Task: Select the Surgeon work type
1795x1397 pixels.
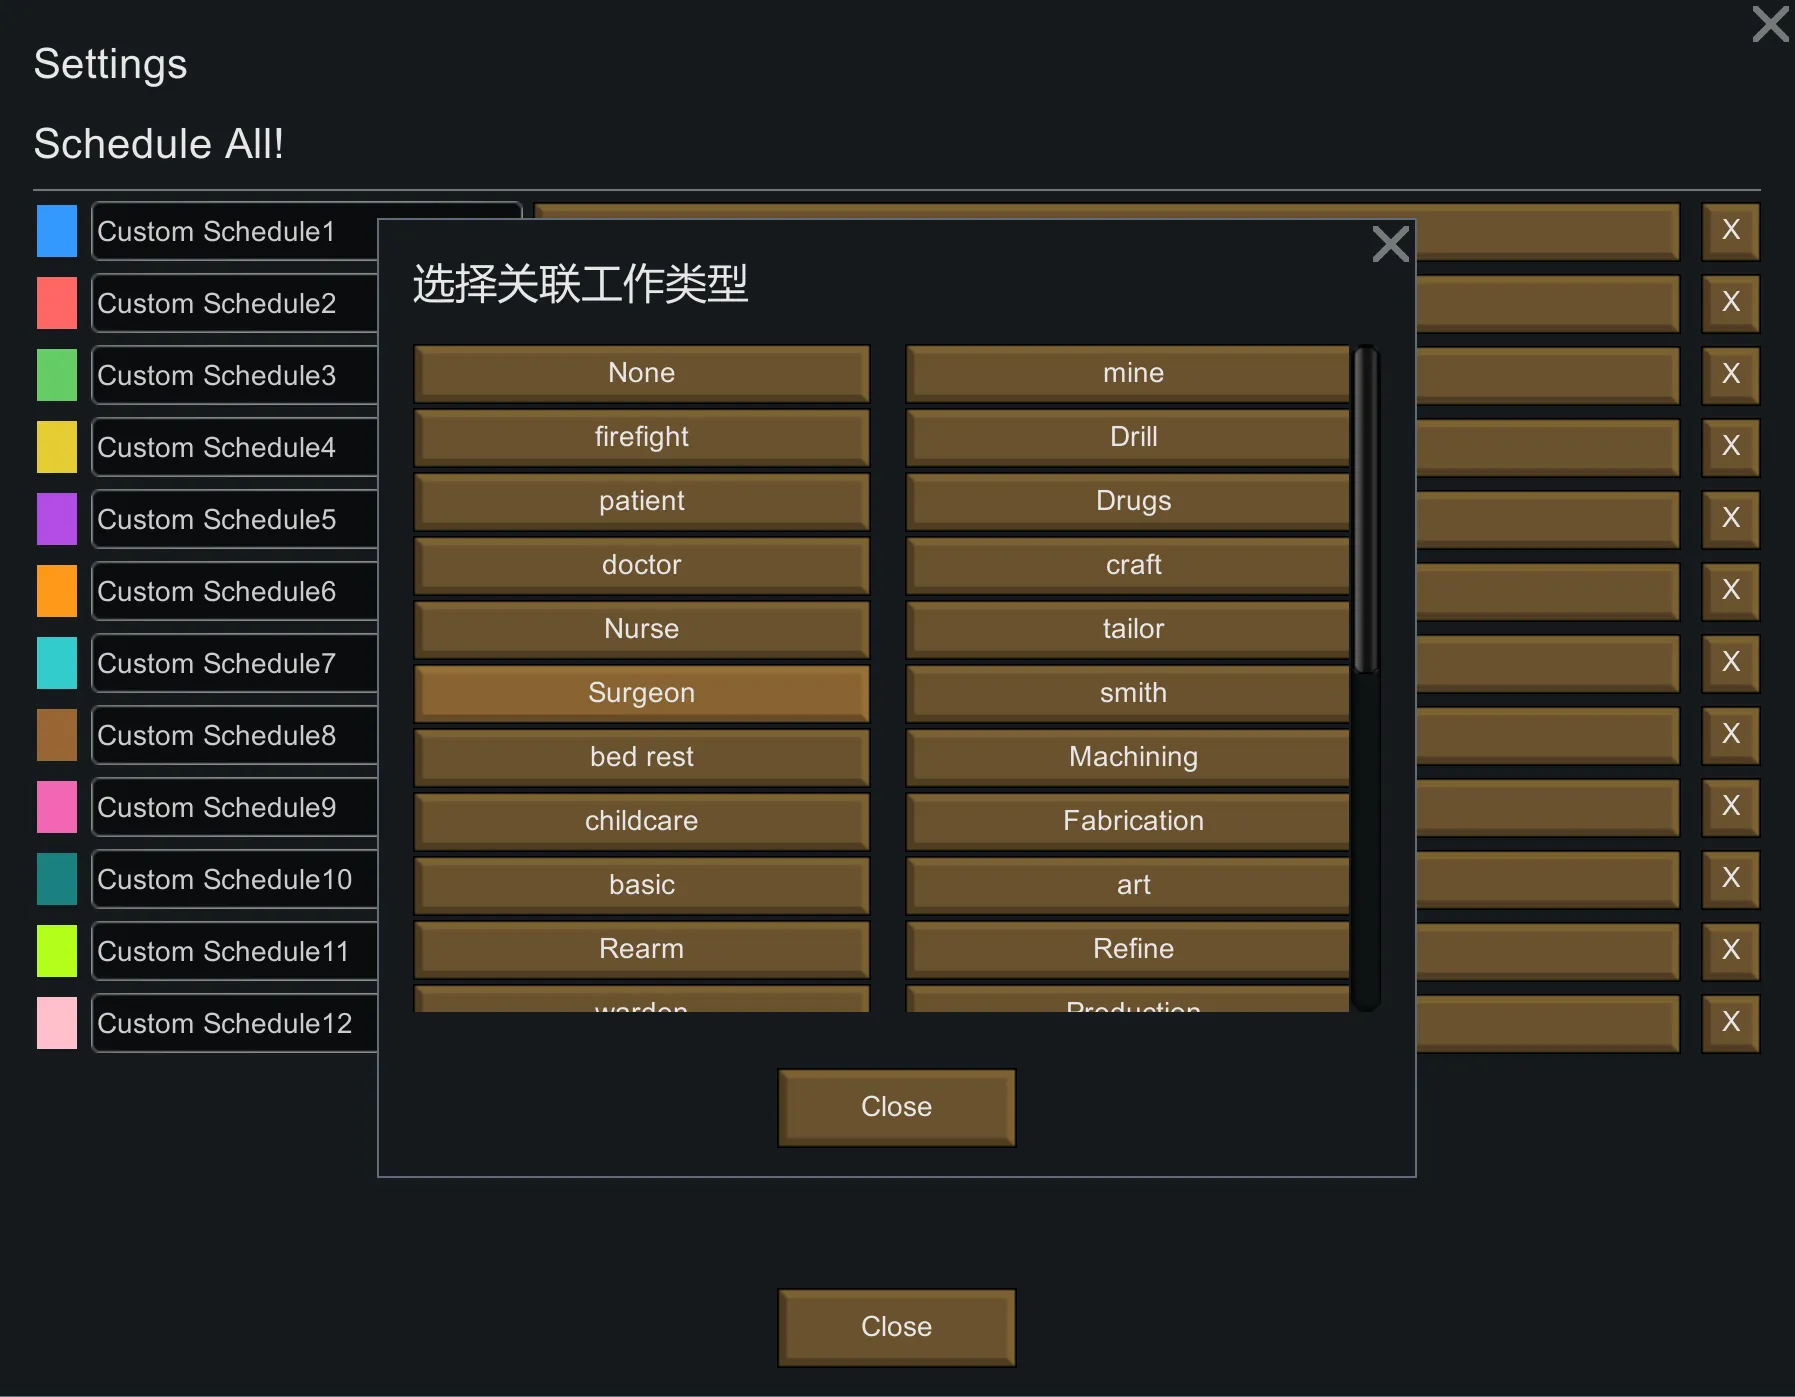Action: 641,693
